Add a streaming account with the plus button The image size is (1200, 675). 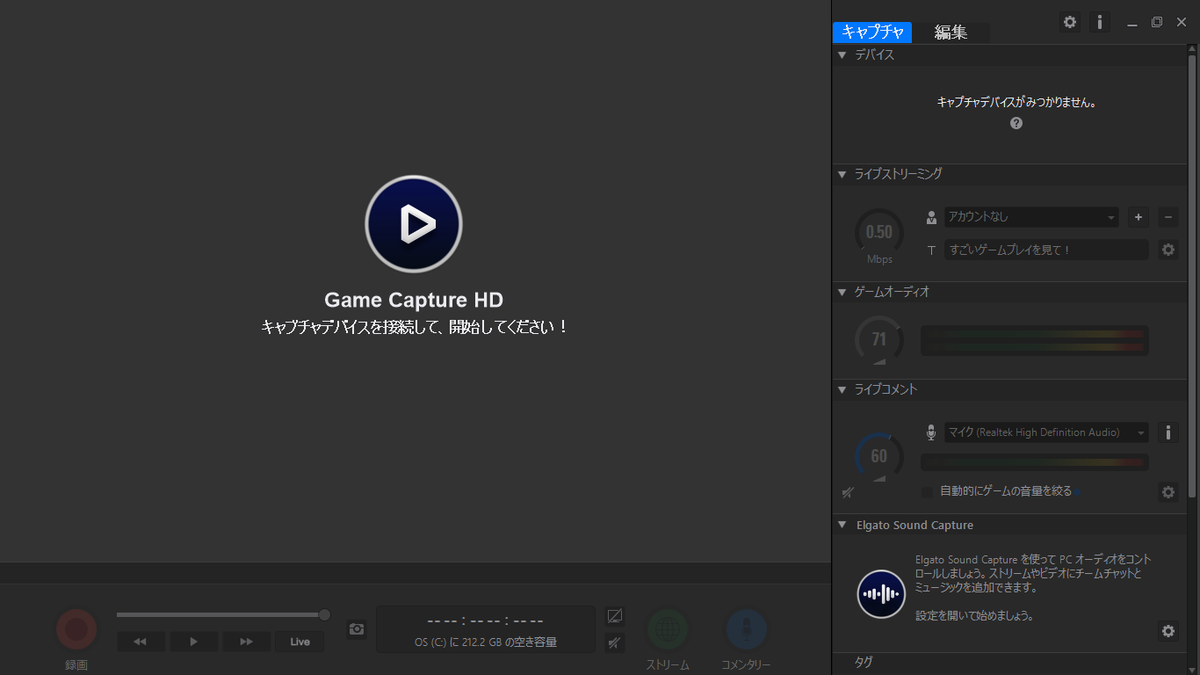tap(1138, 217)
